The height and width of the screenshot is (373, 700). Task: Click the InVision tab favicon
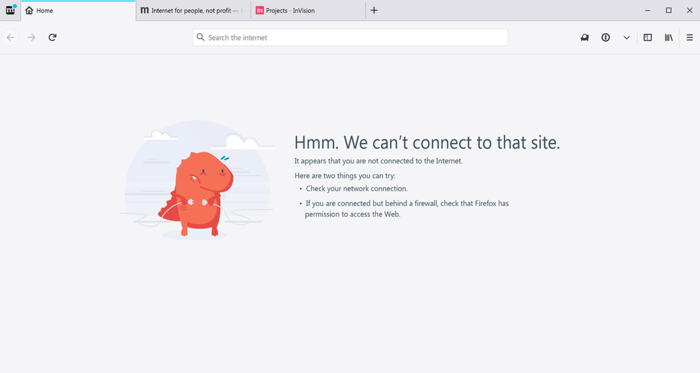coord(259,10)
